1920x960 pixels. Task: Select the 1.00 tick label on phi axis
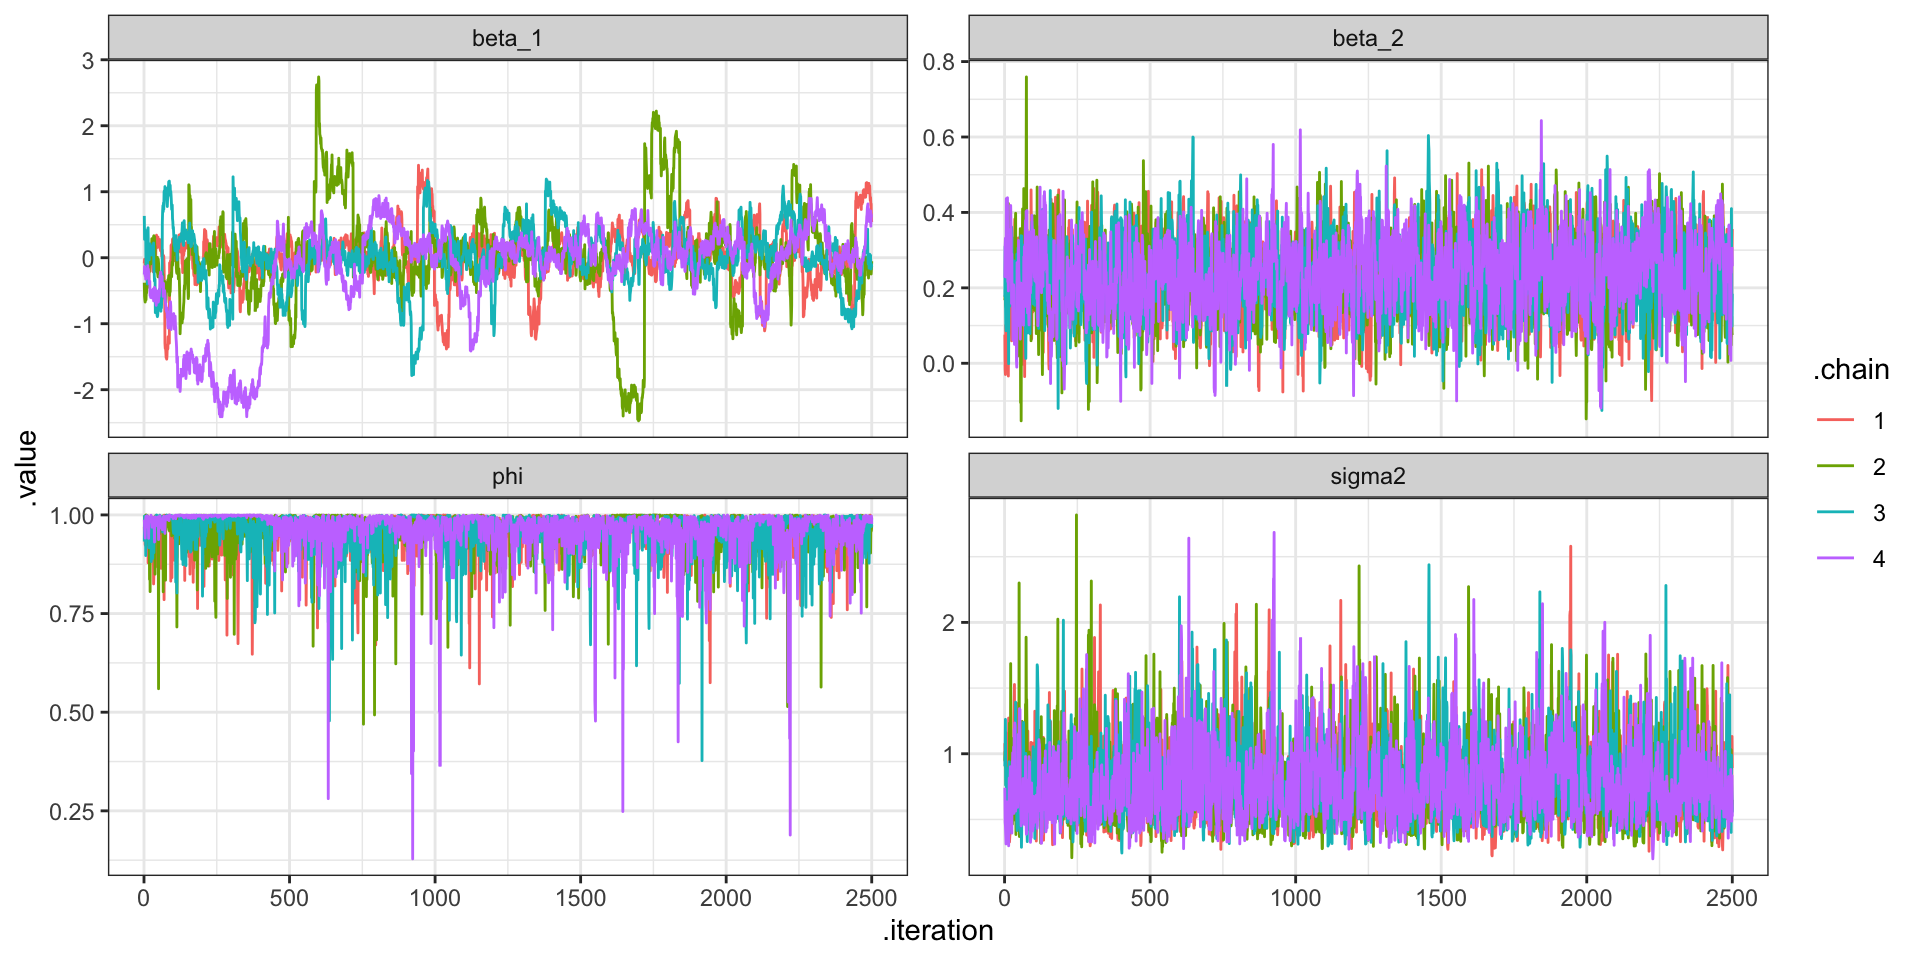tap(72, 516)
